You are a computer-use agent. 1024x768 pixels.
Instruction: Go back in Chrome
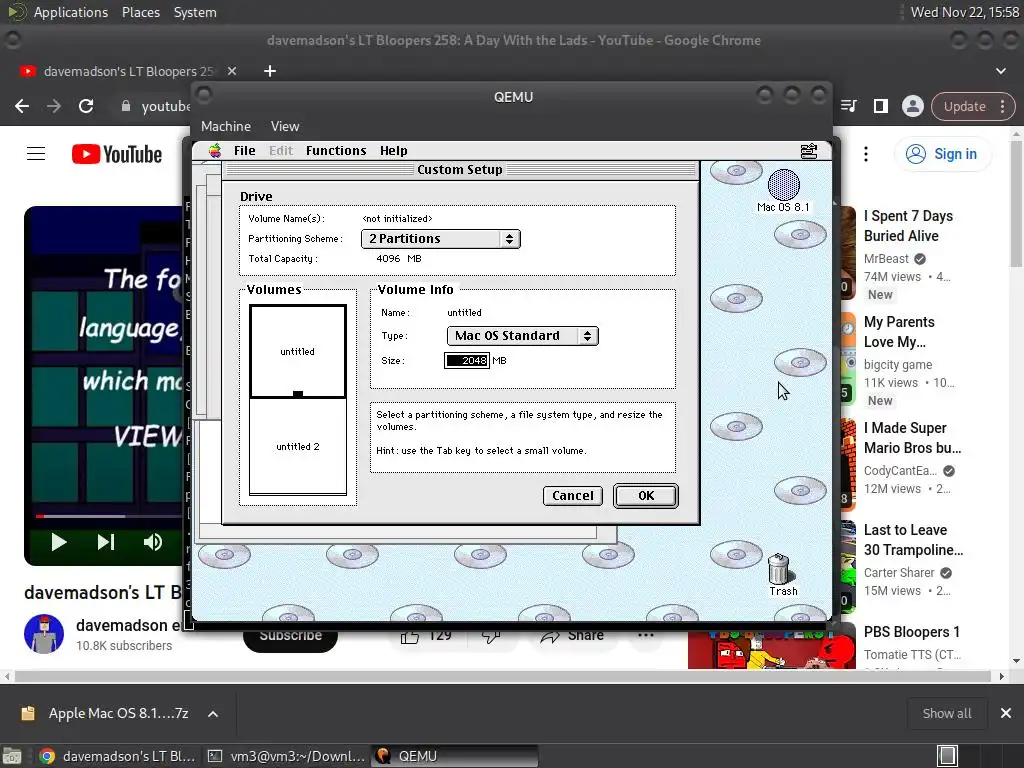point(22,106)
